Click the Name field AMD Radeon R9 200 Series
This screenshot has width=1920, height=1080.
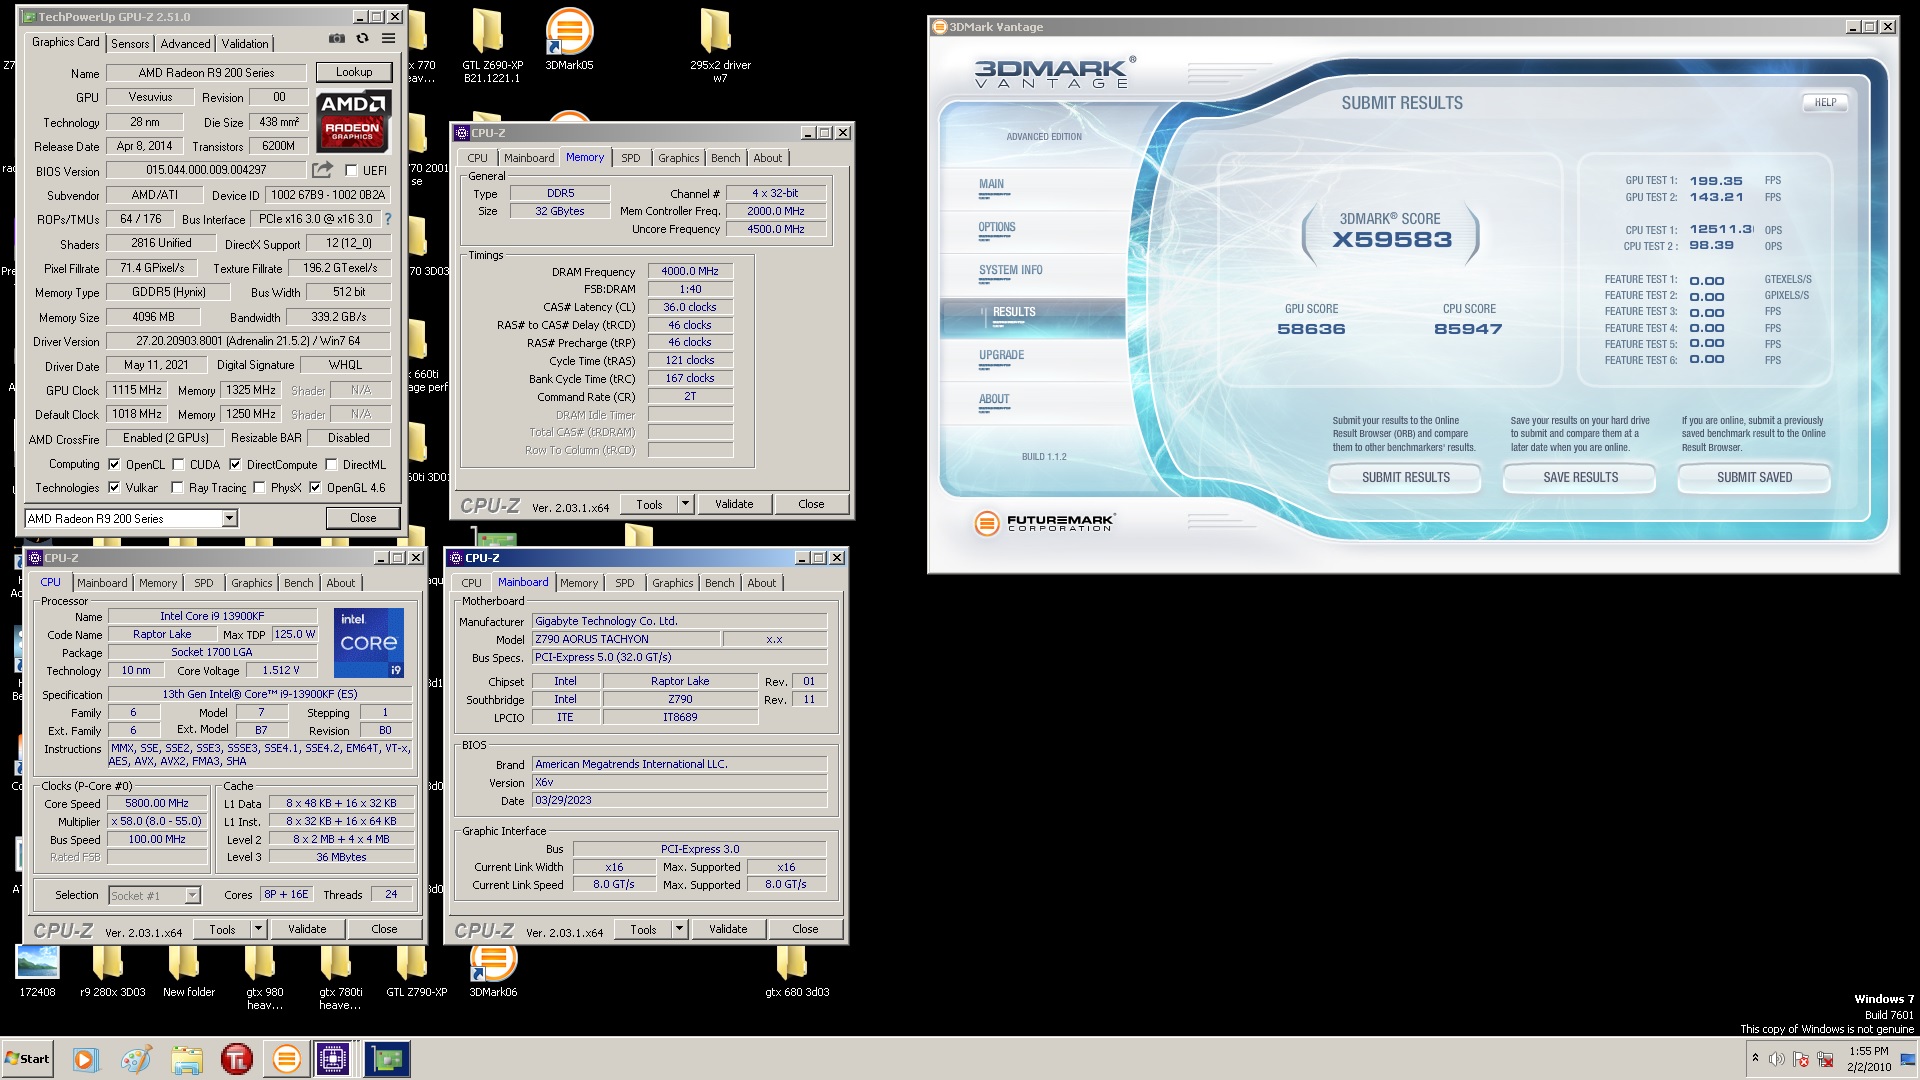click(206, 73)
